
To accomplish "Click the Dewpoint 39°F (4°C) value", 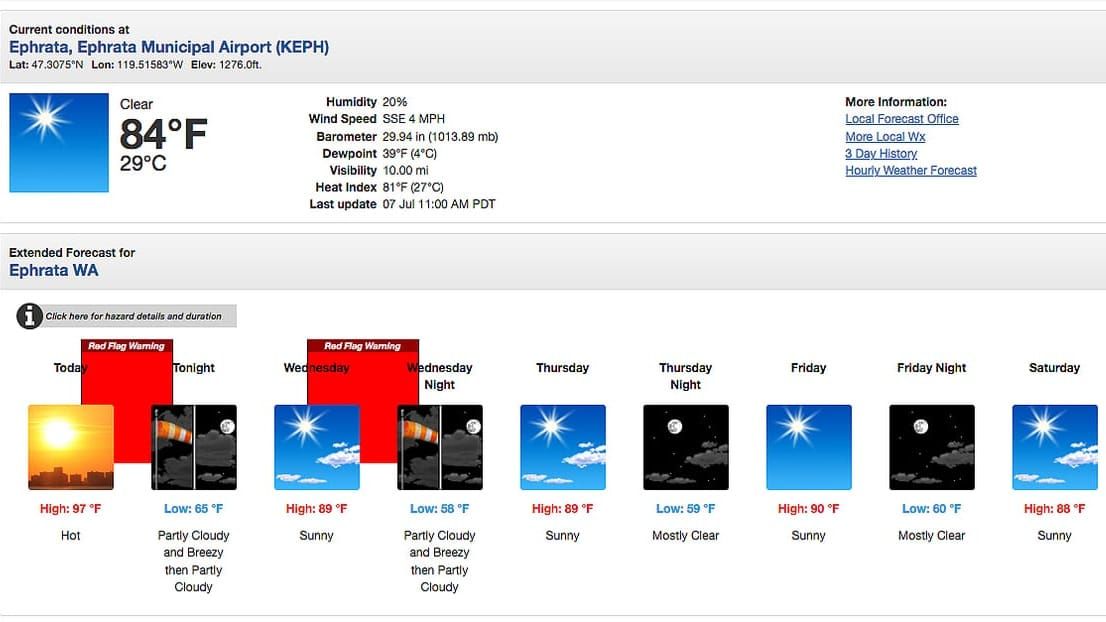I will coord(410,154).
